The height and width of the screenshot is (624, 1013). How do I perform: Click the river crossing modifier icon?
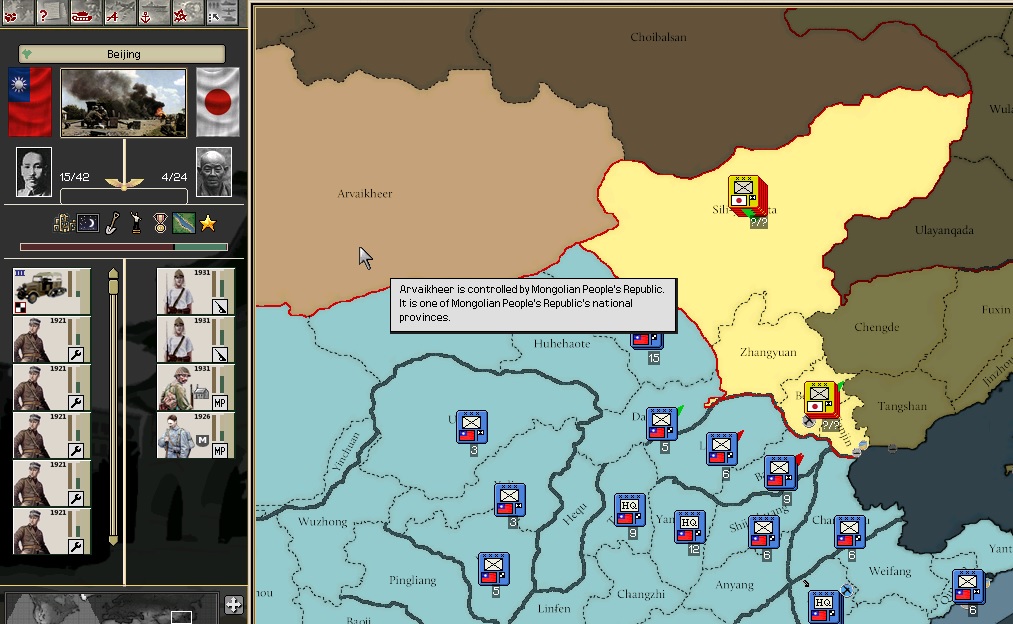(x=184, y=224)
